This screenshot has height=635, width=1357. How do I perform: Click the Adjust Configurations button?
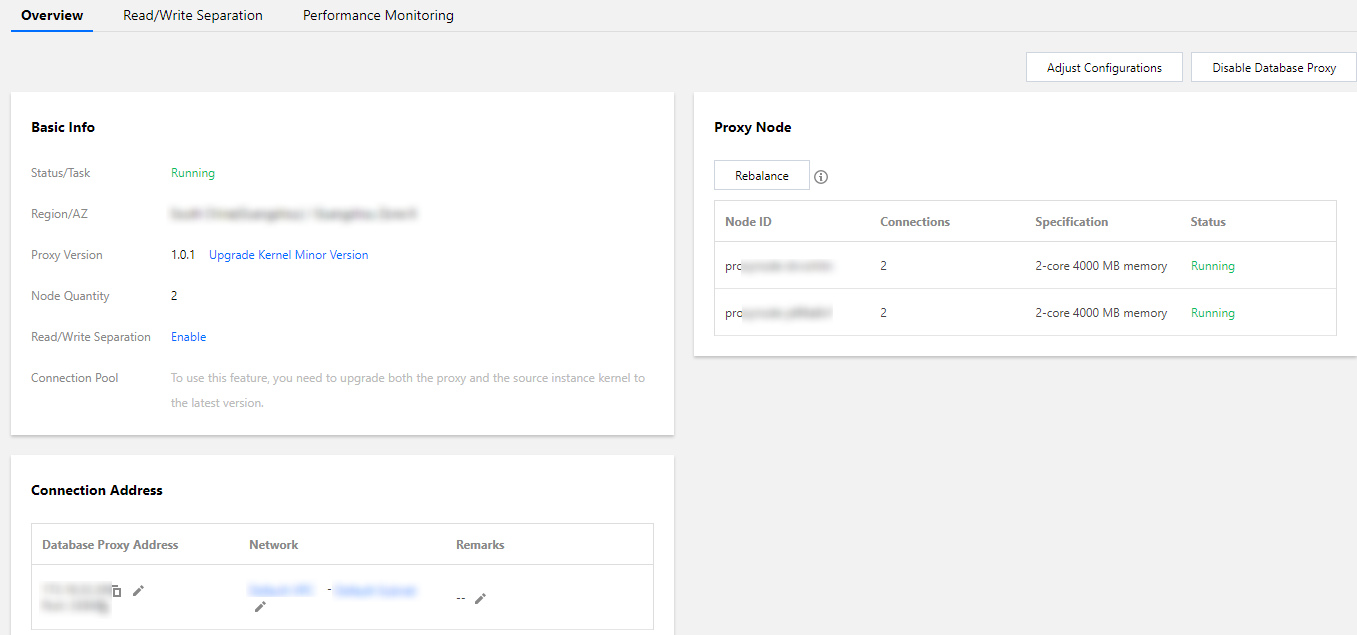pos(1104,68)
